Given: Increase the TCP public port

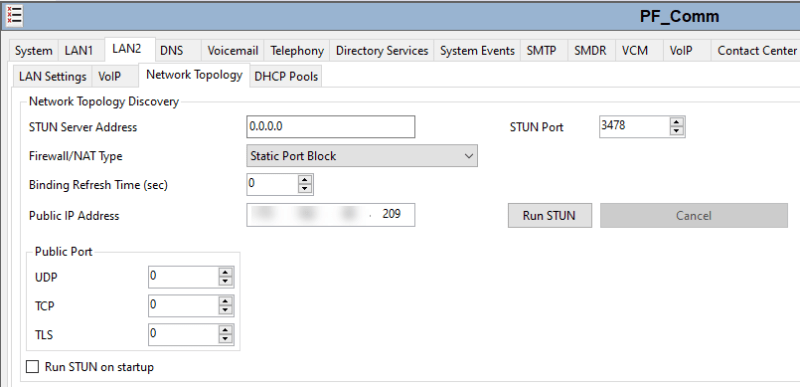Looking at the screenshot, I should (x=225, y=301).
